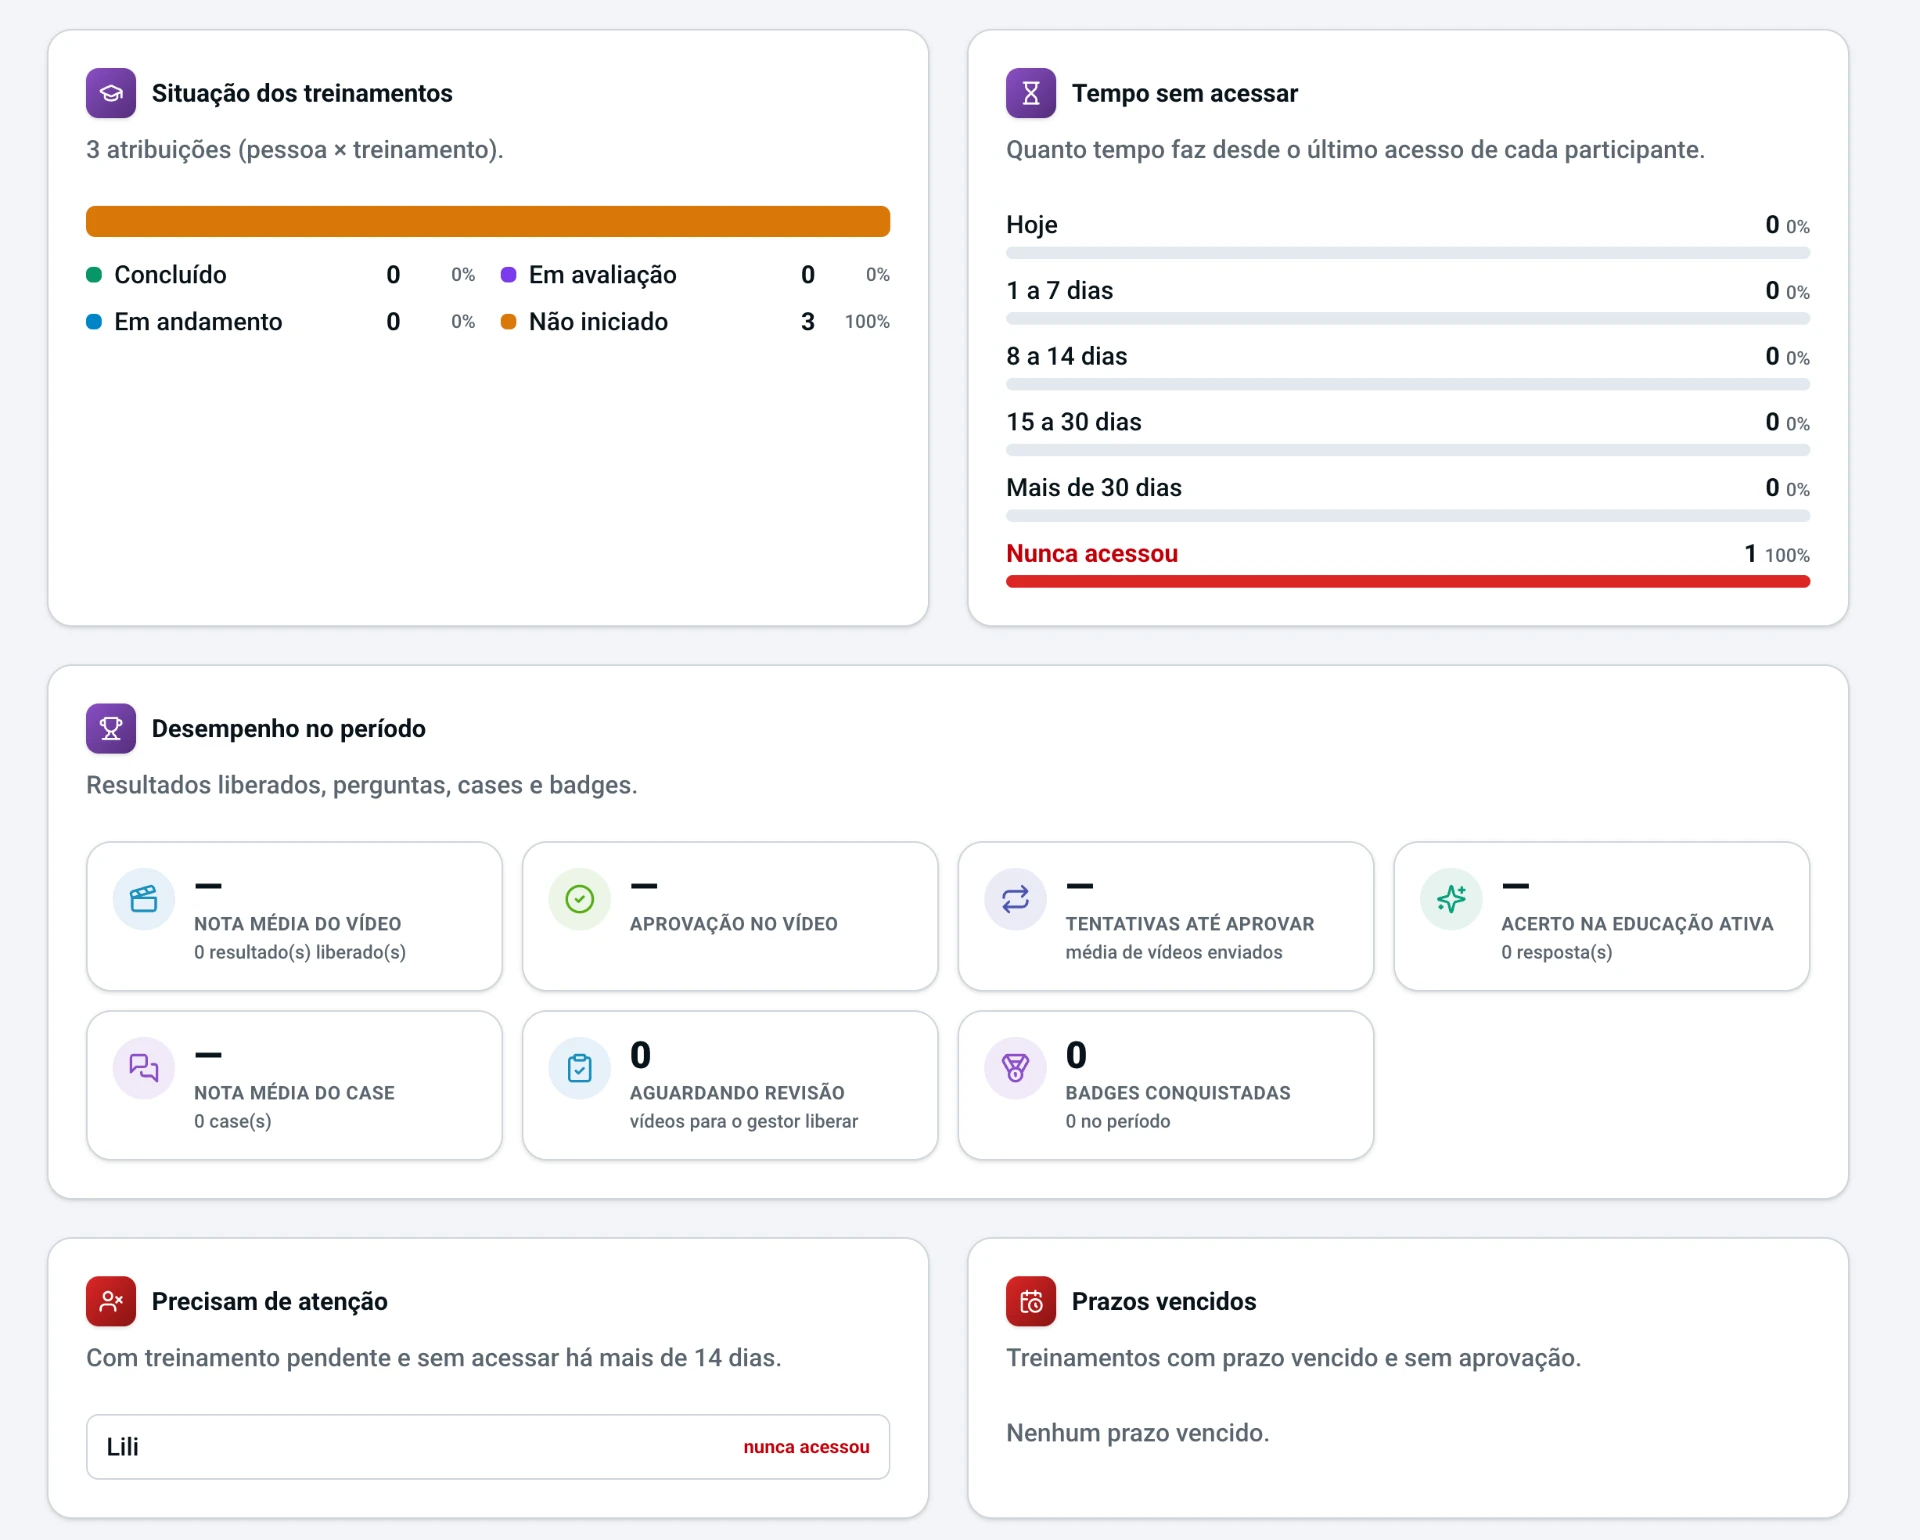Click the clipboard icon for Aguardando revisão
This screenshot has width=1920, height=1540.
(580, 1068)
